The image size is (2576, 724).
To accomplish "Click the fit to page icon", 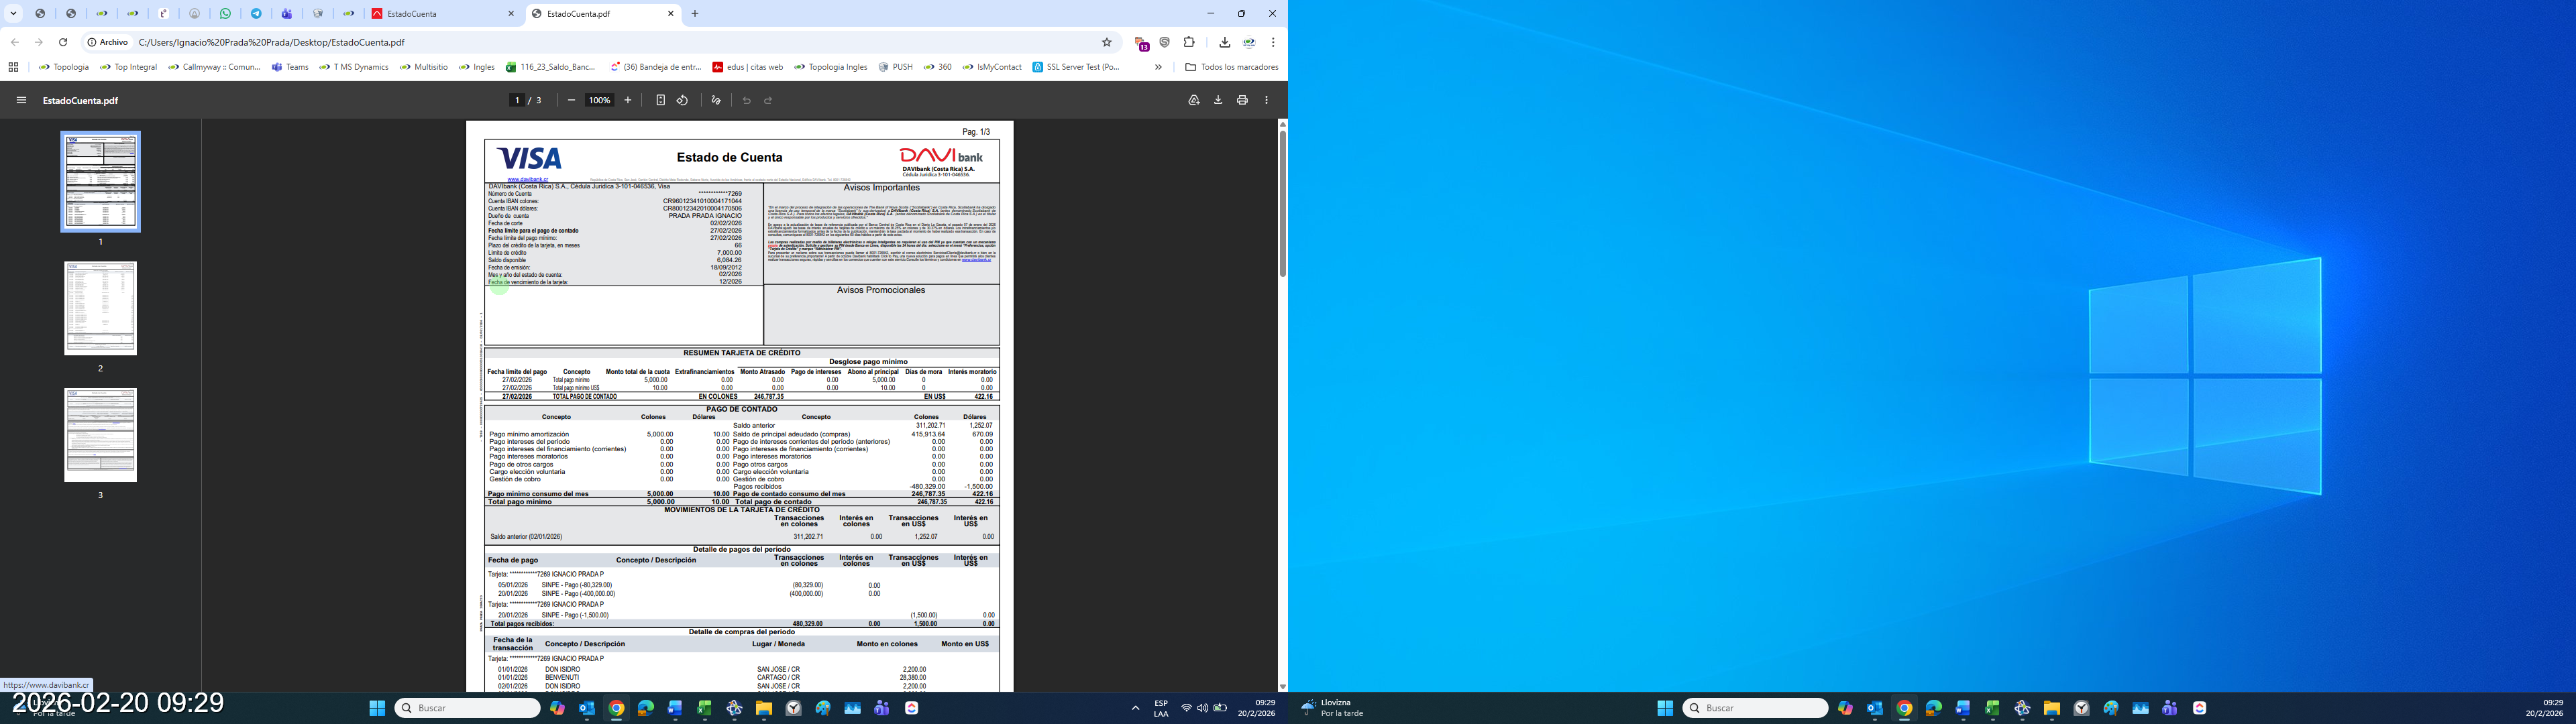I will tap(660, 100).
